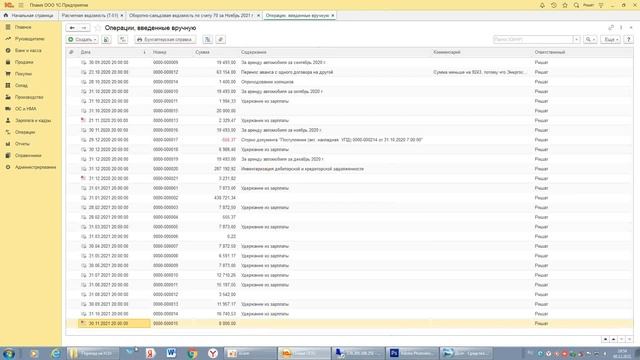Expand the search magnifier dropdown button
This screenshot has height=360, width=640.
590,40
